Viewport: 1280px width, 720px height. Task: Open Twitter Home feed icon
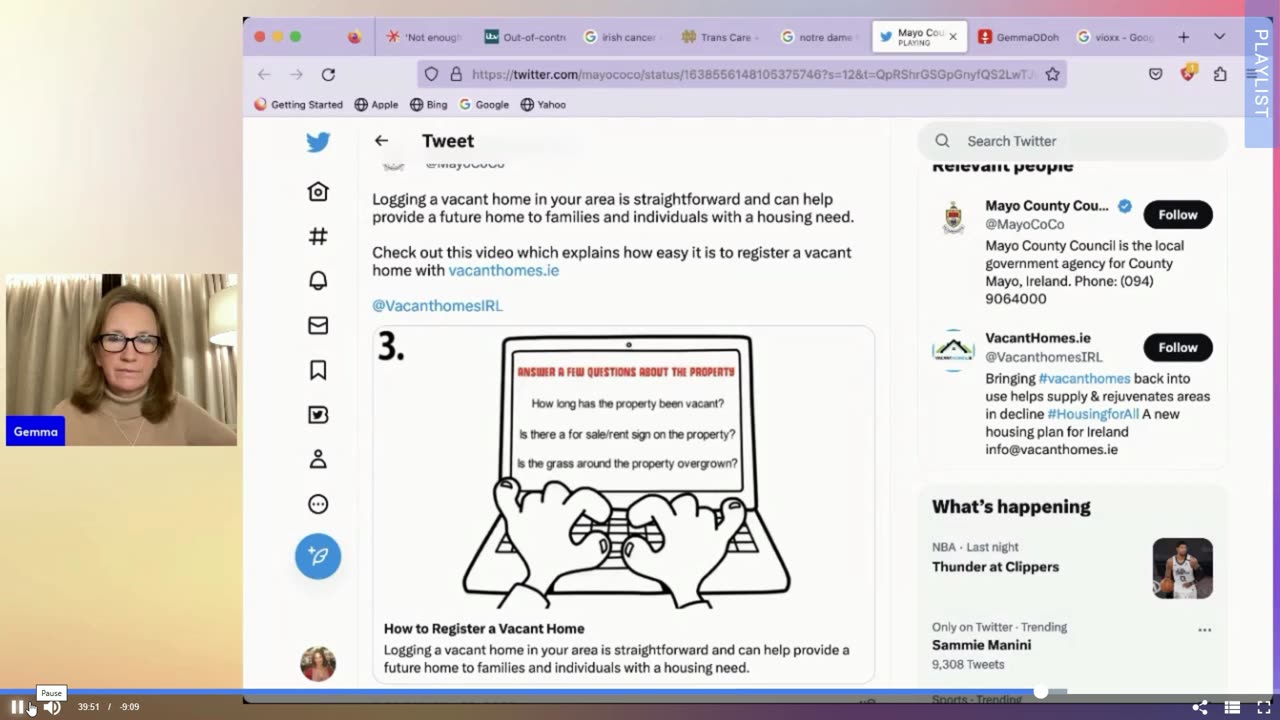(318, 191)
